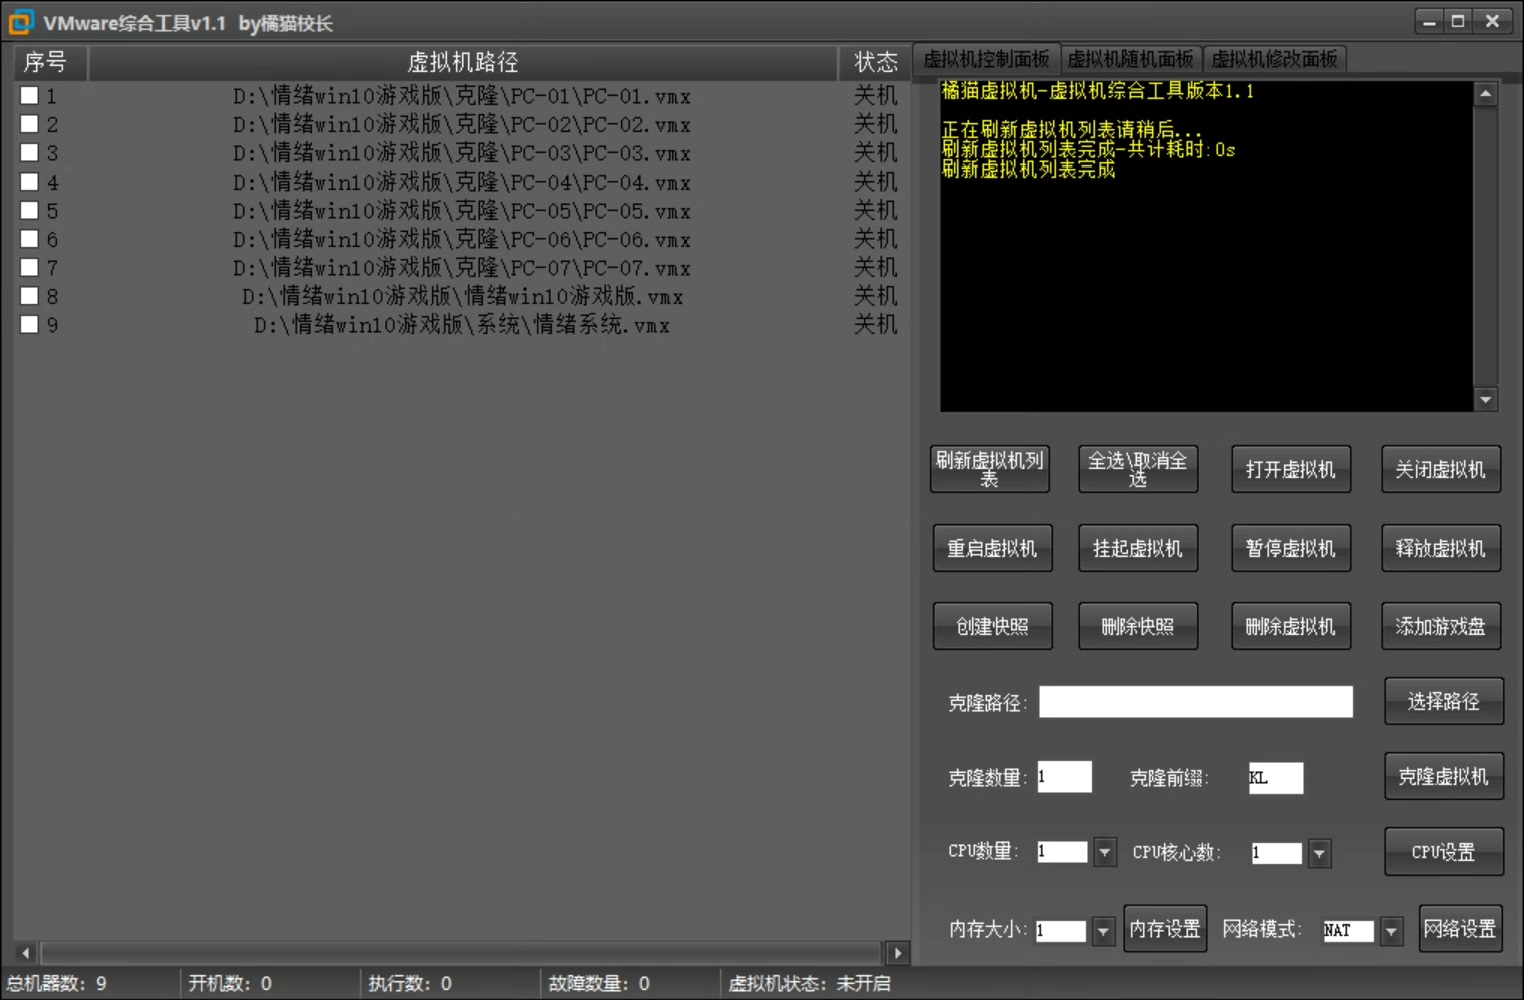
Task: Click 刷新虚拟机列表 button
Action: (990, 469)
